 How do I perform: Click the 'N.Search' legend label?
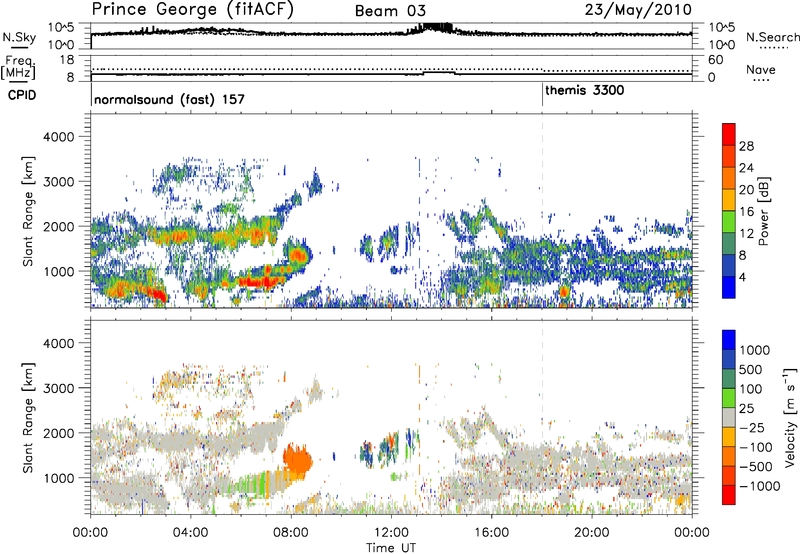coord(772,37)
